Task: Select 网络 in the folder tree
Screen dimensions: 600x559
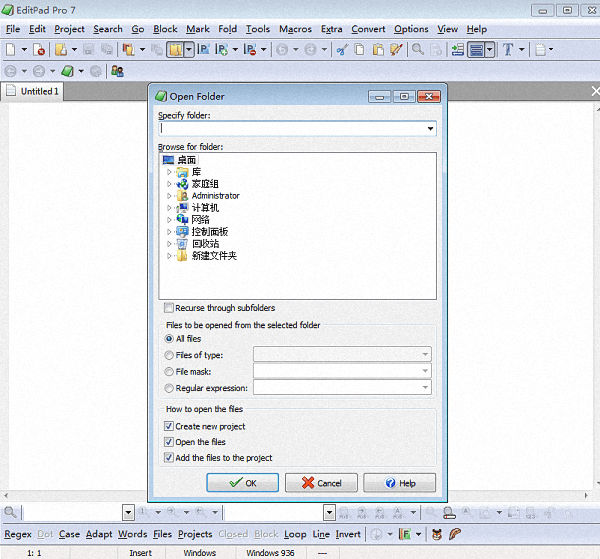Action: coord(201,220)
